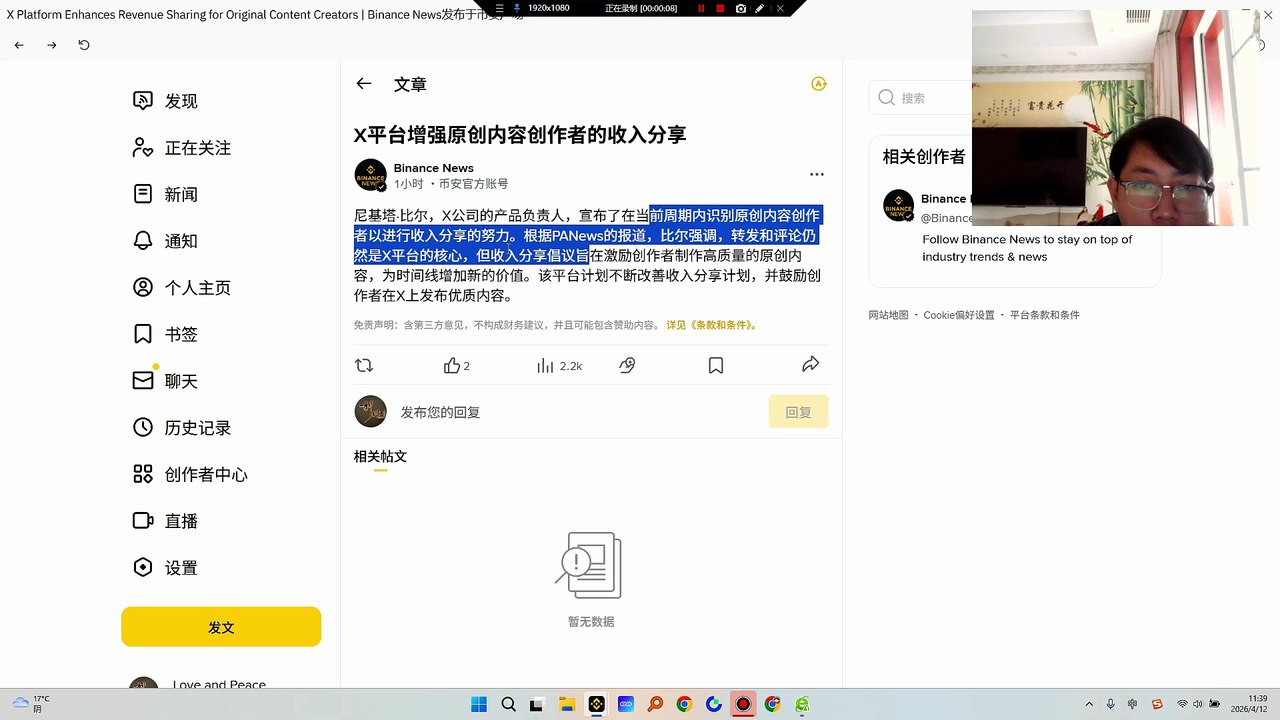1280x720 pixels.
Task: Click the translate icon beside 文章 header
Action: (819, 84)
